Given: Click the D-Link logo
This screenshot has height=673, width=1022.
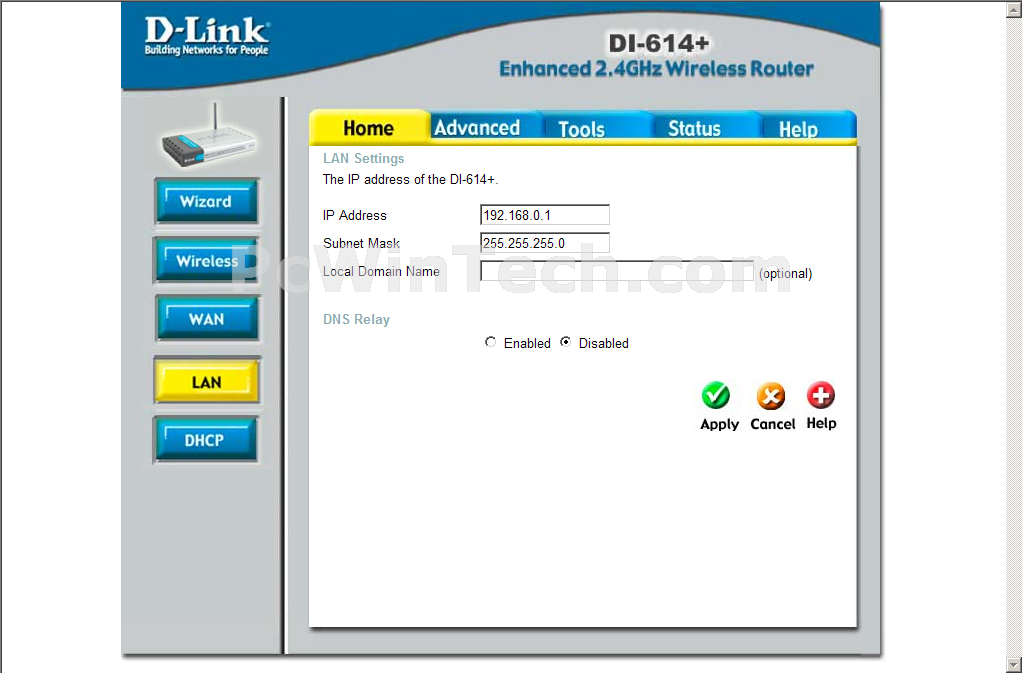Looking at the screenshot, I should [207, 36].
